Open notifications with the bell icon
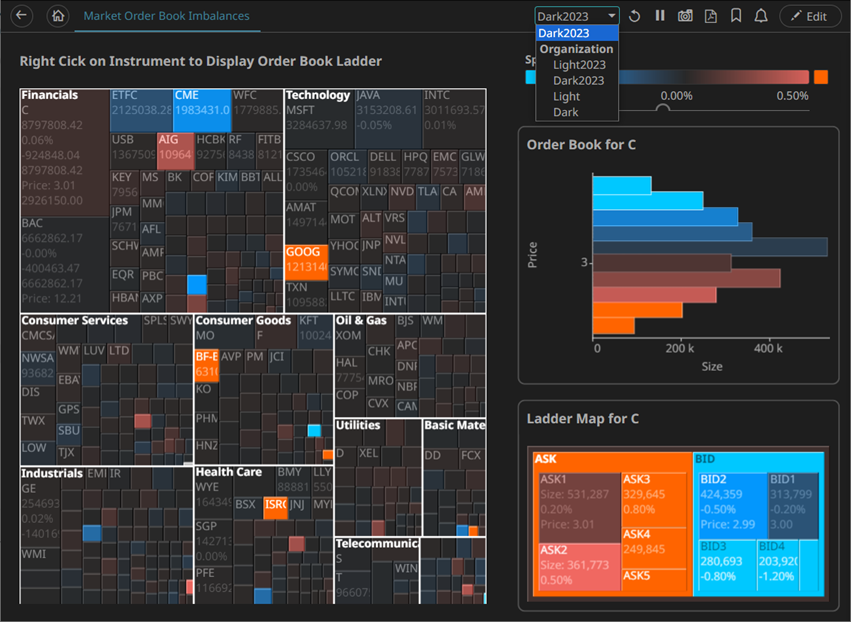This screenshot has height=622, width=851. (761, 16)
